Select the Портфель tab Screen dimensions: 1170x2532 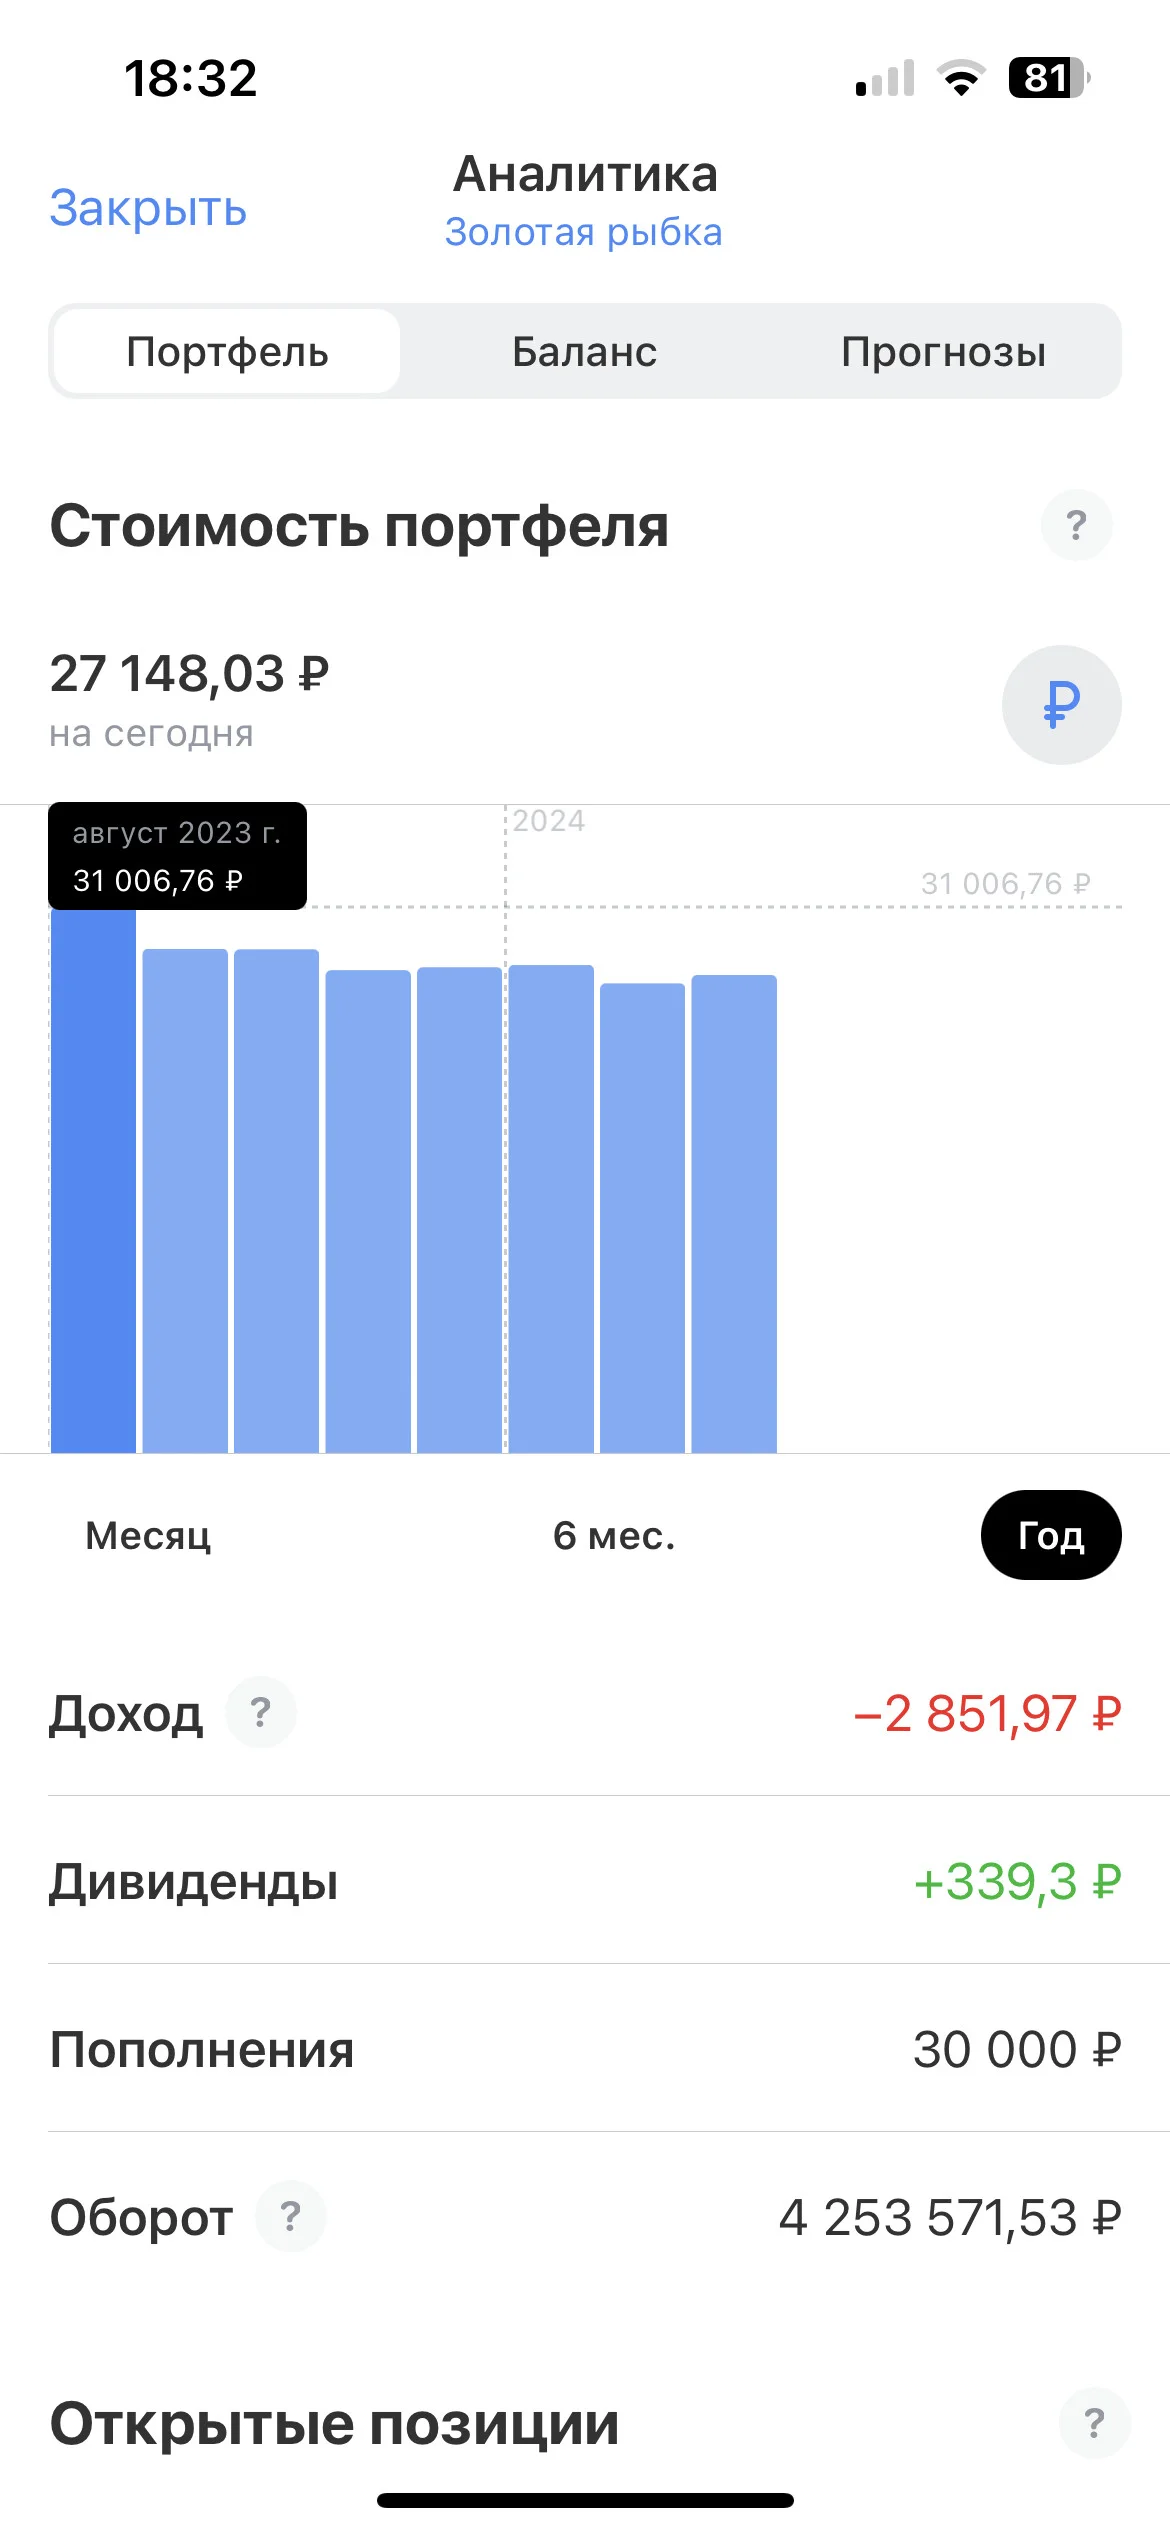[x=227, y=351]
